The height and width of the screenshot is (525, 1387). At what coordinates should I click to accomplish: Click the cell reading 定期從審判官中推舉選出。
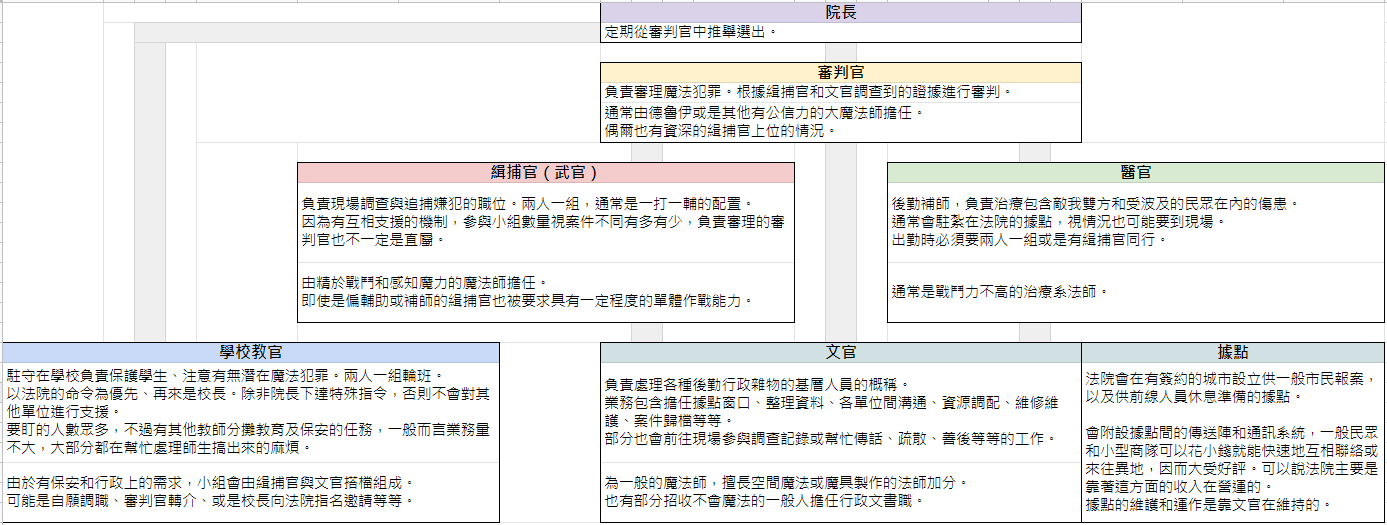(841, 32)
